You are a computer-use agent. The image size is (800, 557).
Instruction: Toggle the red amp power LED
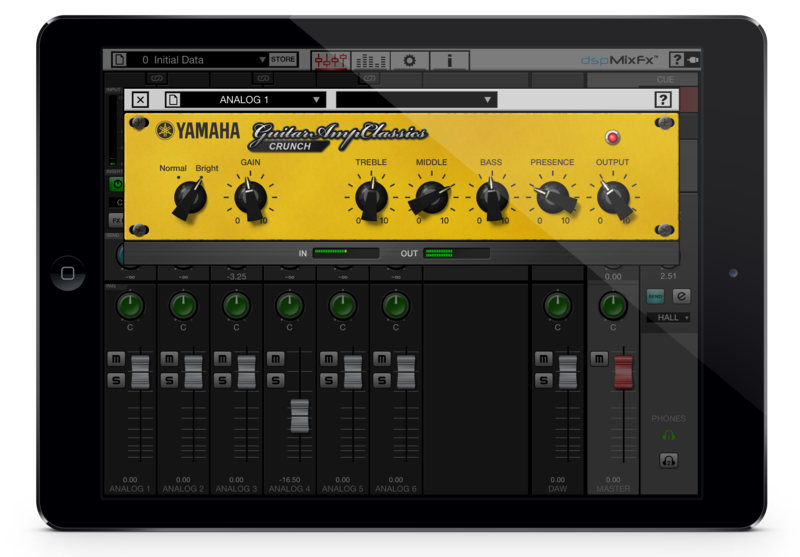pyautogui.click(x=612, y=137)
